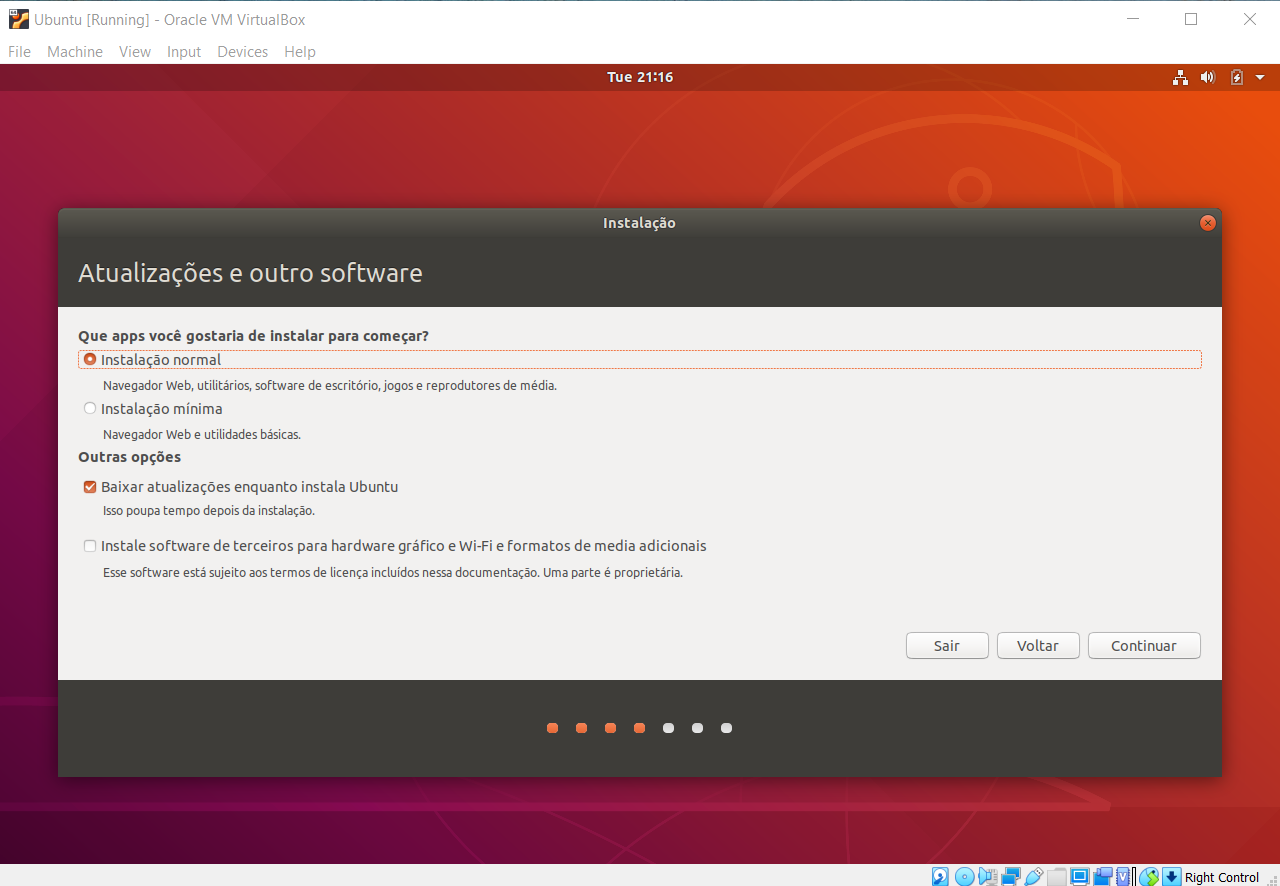The width and height of the screenshot is (1280, 886).
Task: Select the Instalação mínima radio button
Action: tap(90, 408)
